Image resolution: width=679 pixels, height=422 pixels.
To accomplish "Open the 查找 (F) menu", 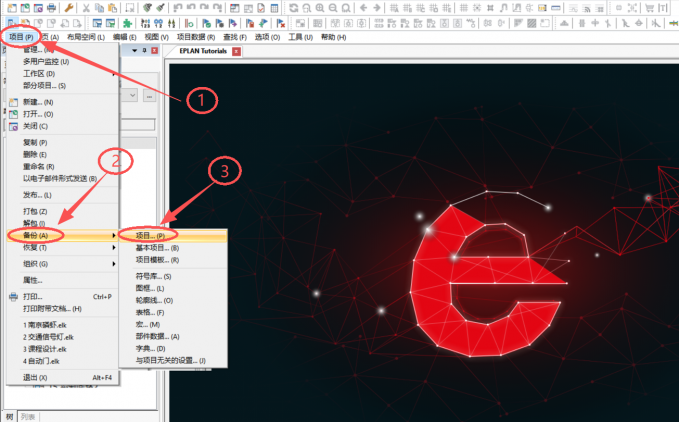I will [235, 37].
